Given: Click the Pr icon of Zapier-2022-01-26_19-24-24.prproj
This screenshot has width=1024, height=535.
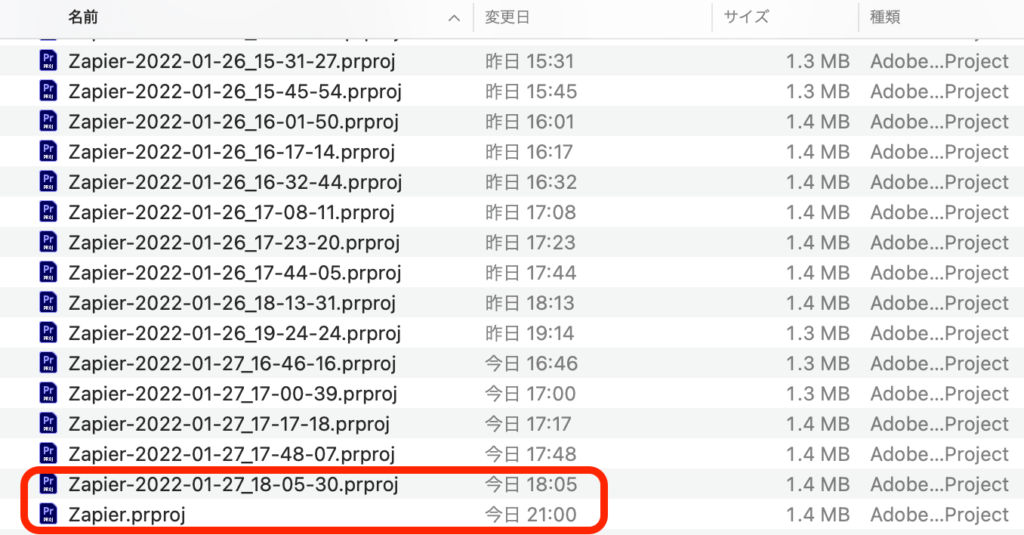Looking at the screenshot, I should (x=48, y=333).
